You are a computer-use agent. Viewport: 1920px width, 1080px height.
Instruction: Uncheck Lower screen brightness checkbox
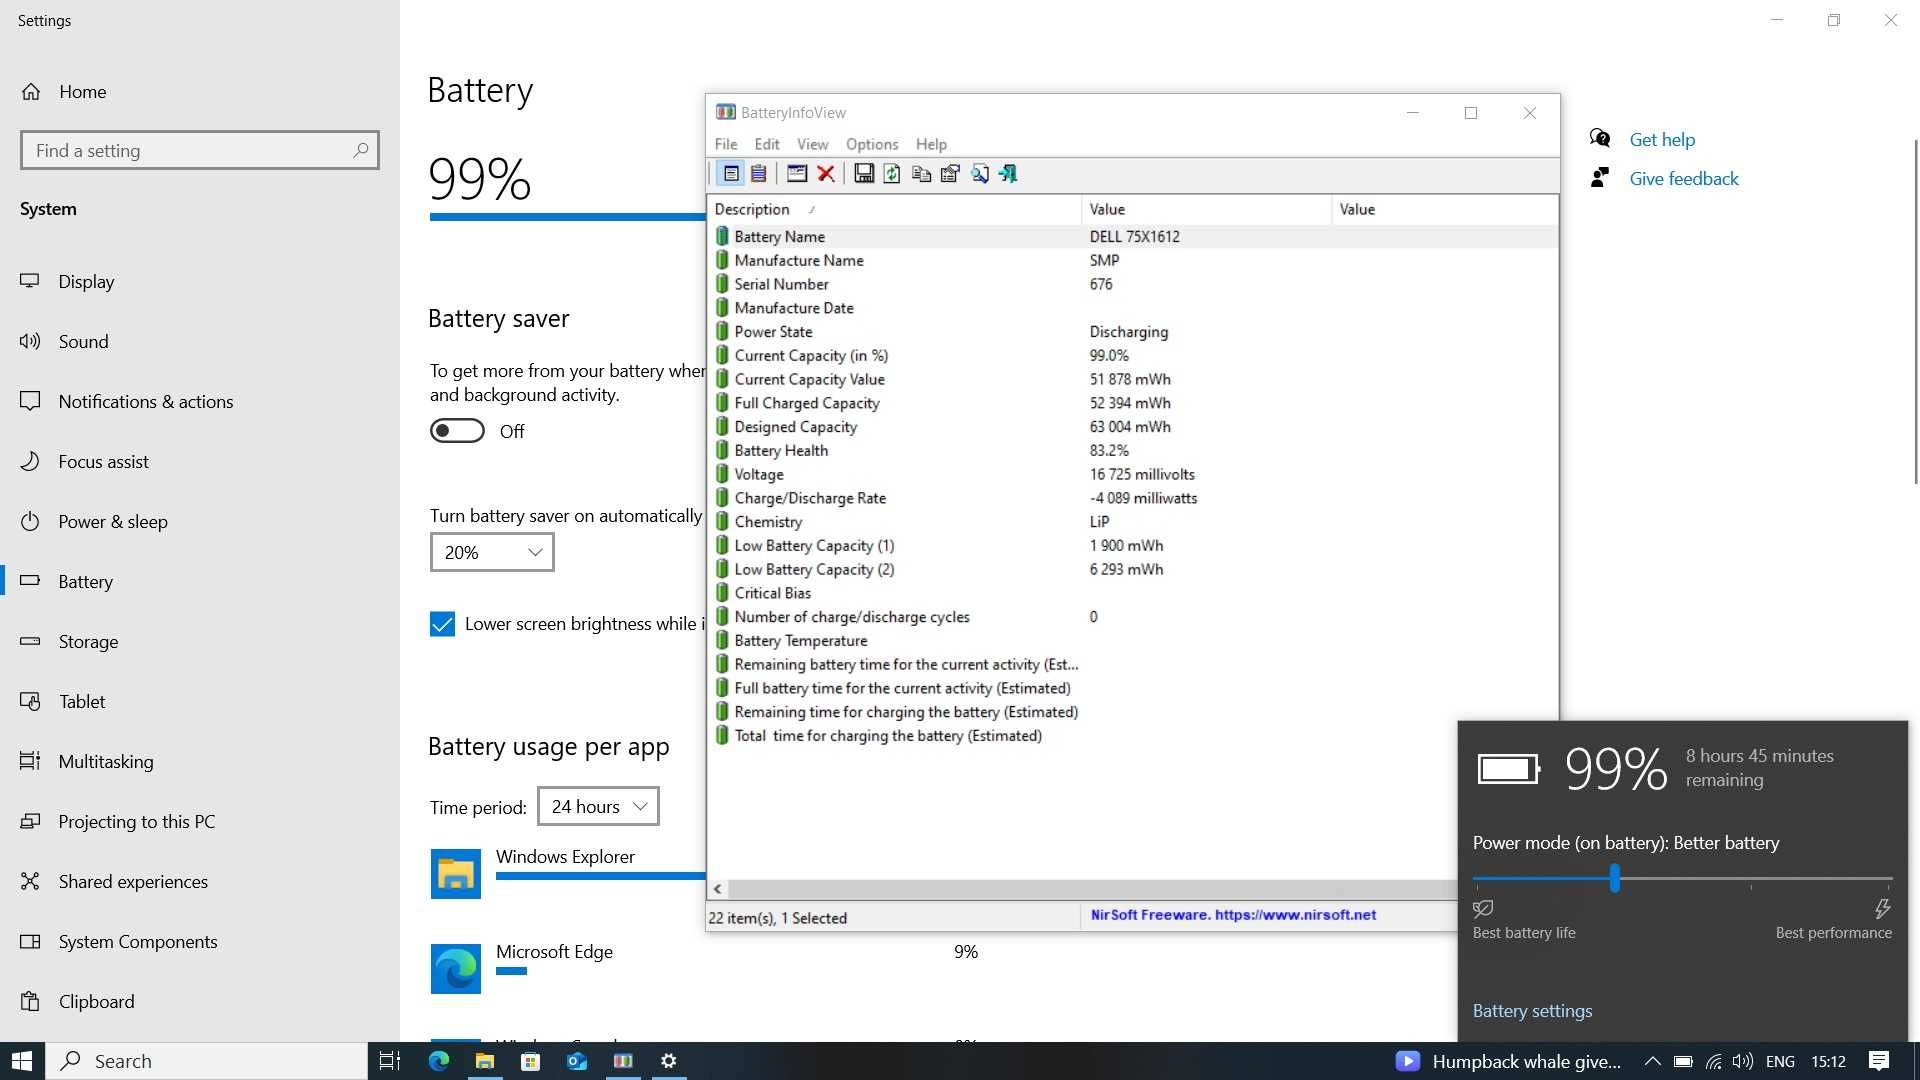[442, 624]
